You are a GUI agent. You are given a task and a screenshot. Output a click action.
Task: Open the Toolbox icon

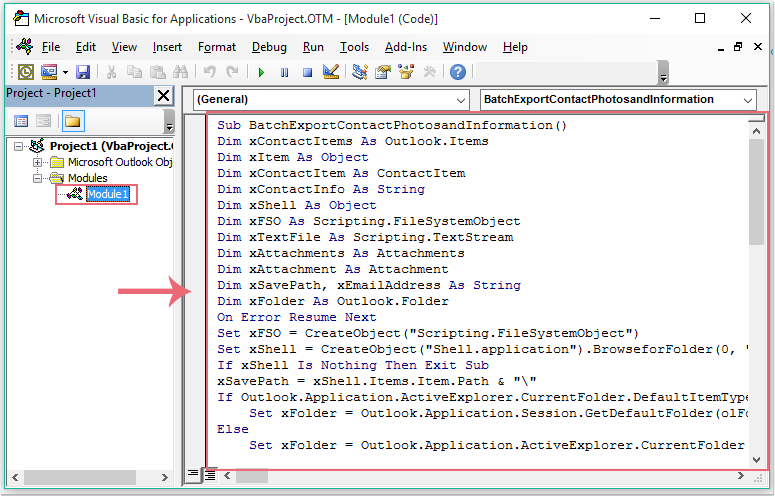tap(429, 72)
